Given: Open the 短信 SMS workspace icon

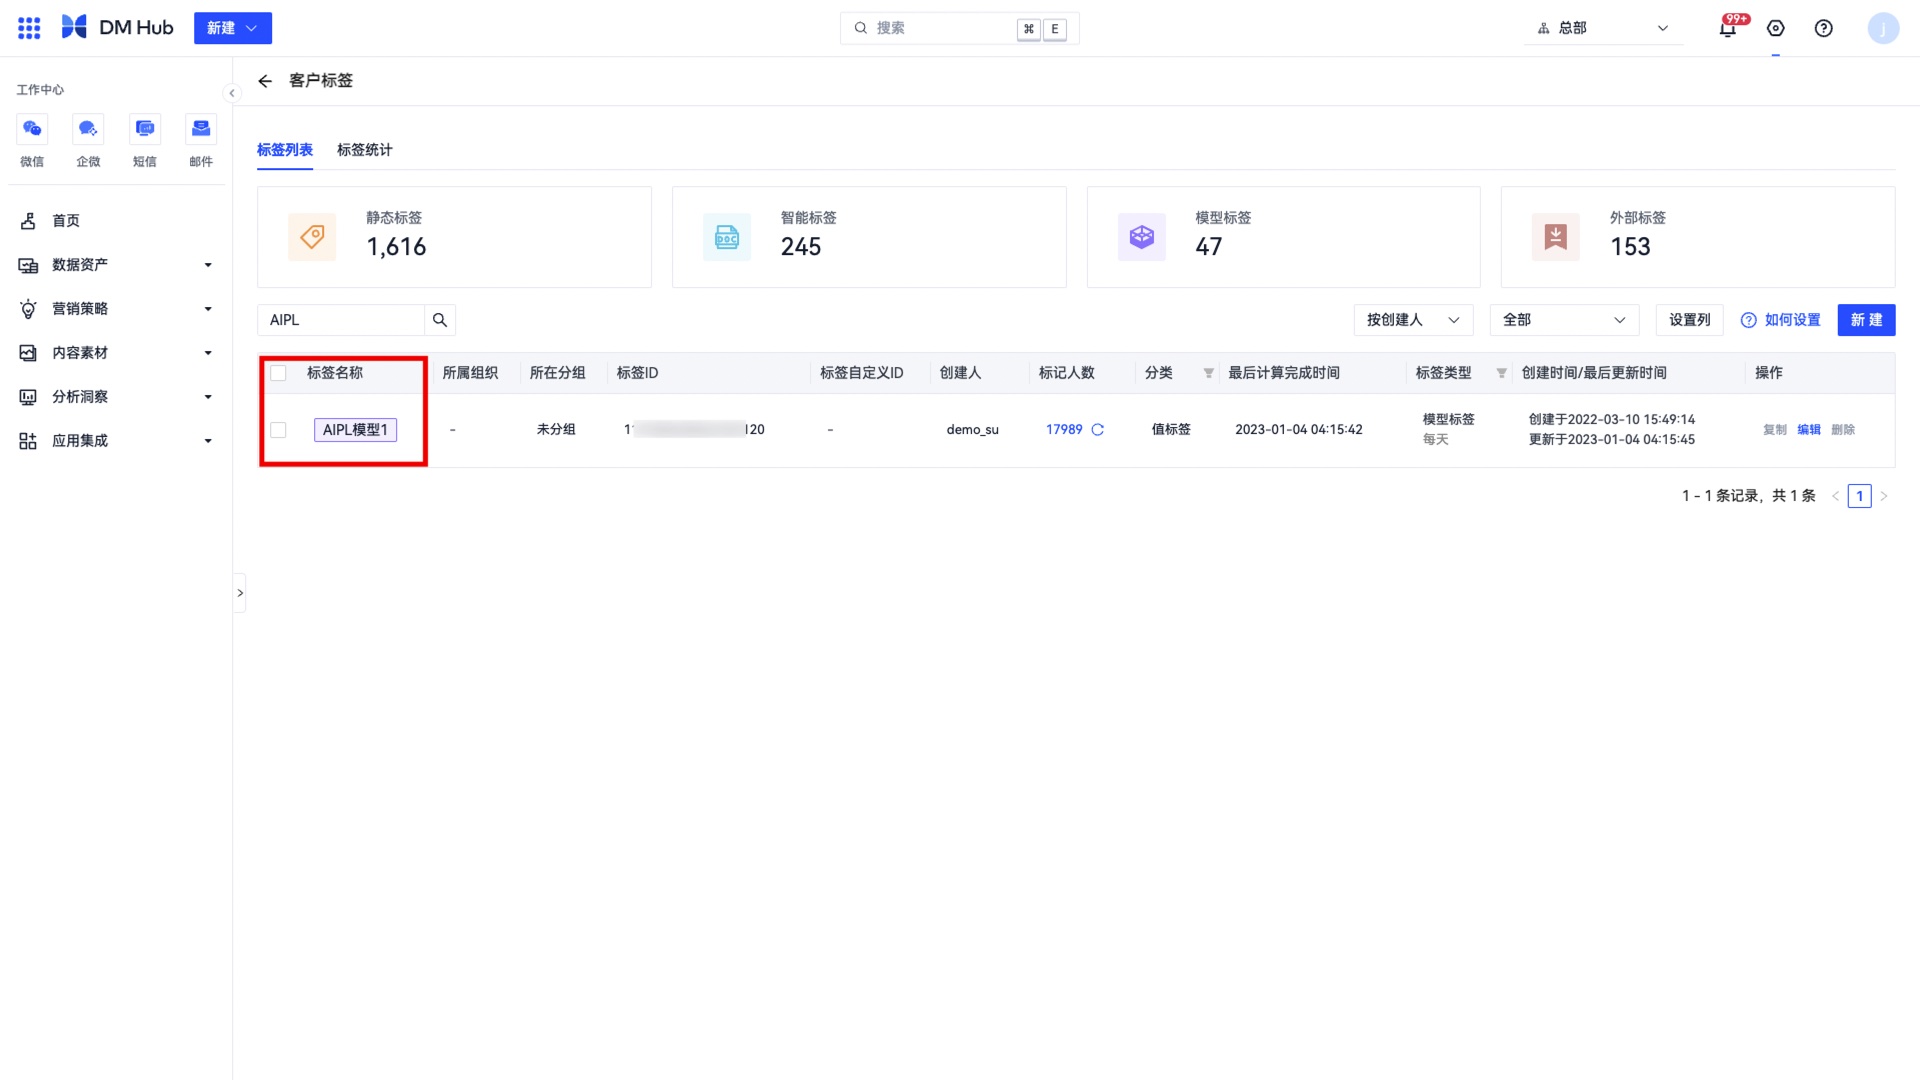Looking at the screenshot, I should (145, 129).
